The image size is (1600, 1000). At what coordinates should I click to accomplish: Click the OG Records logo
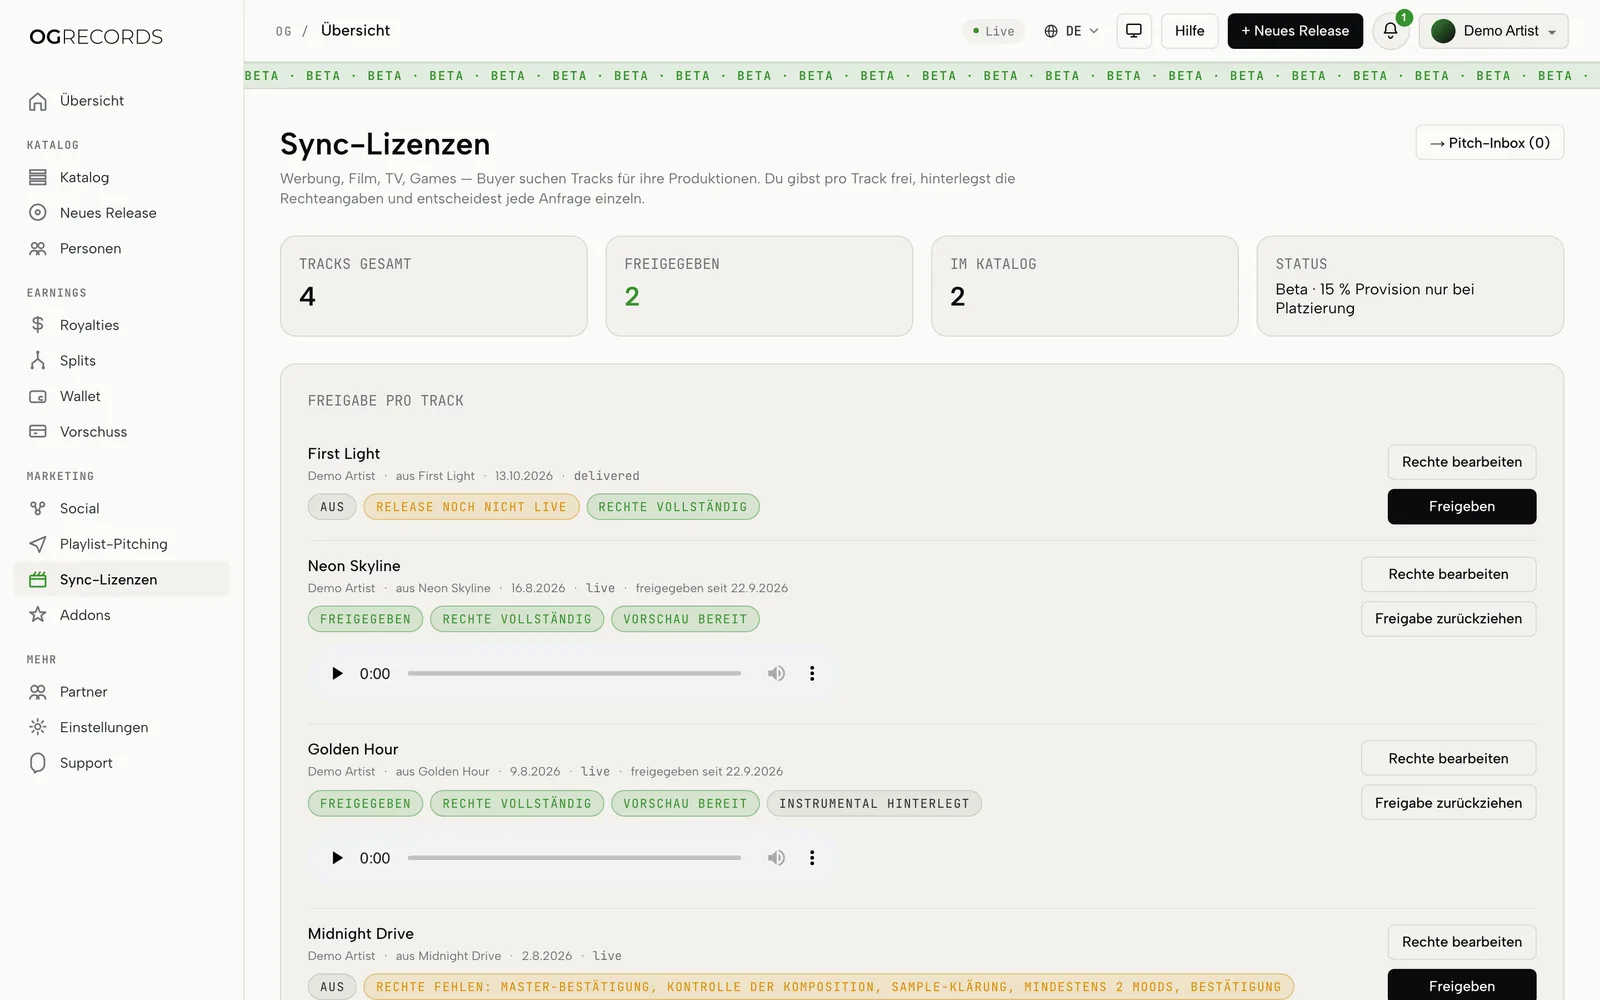pyautogui.click(x=96, y=37)
